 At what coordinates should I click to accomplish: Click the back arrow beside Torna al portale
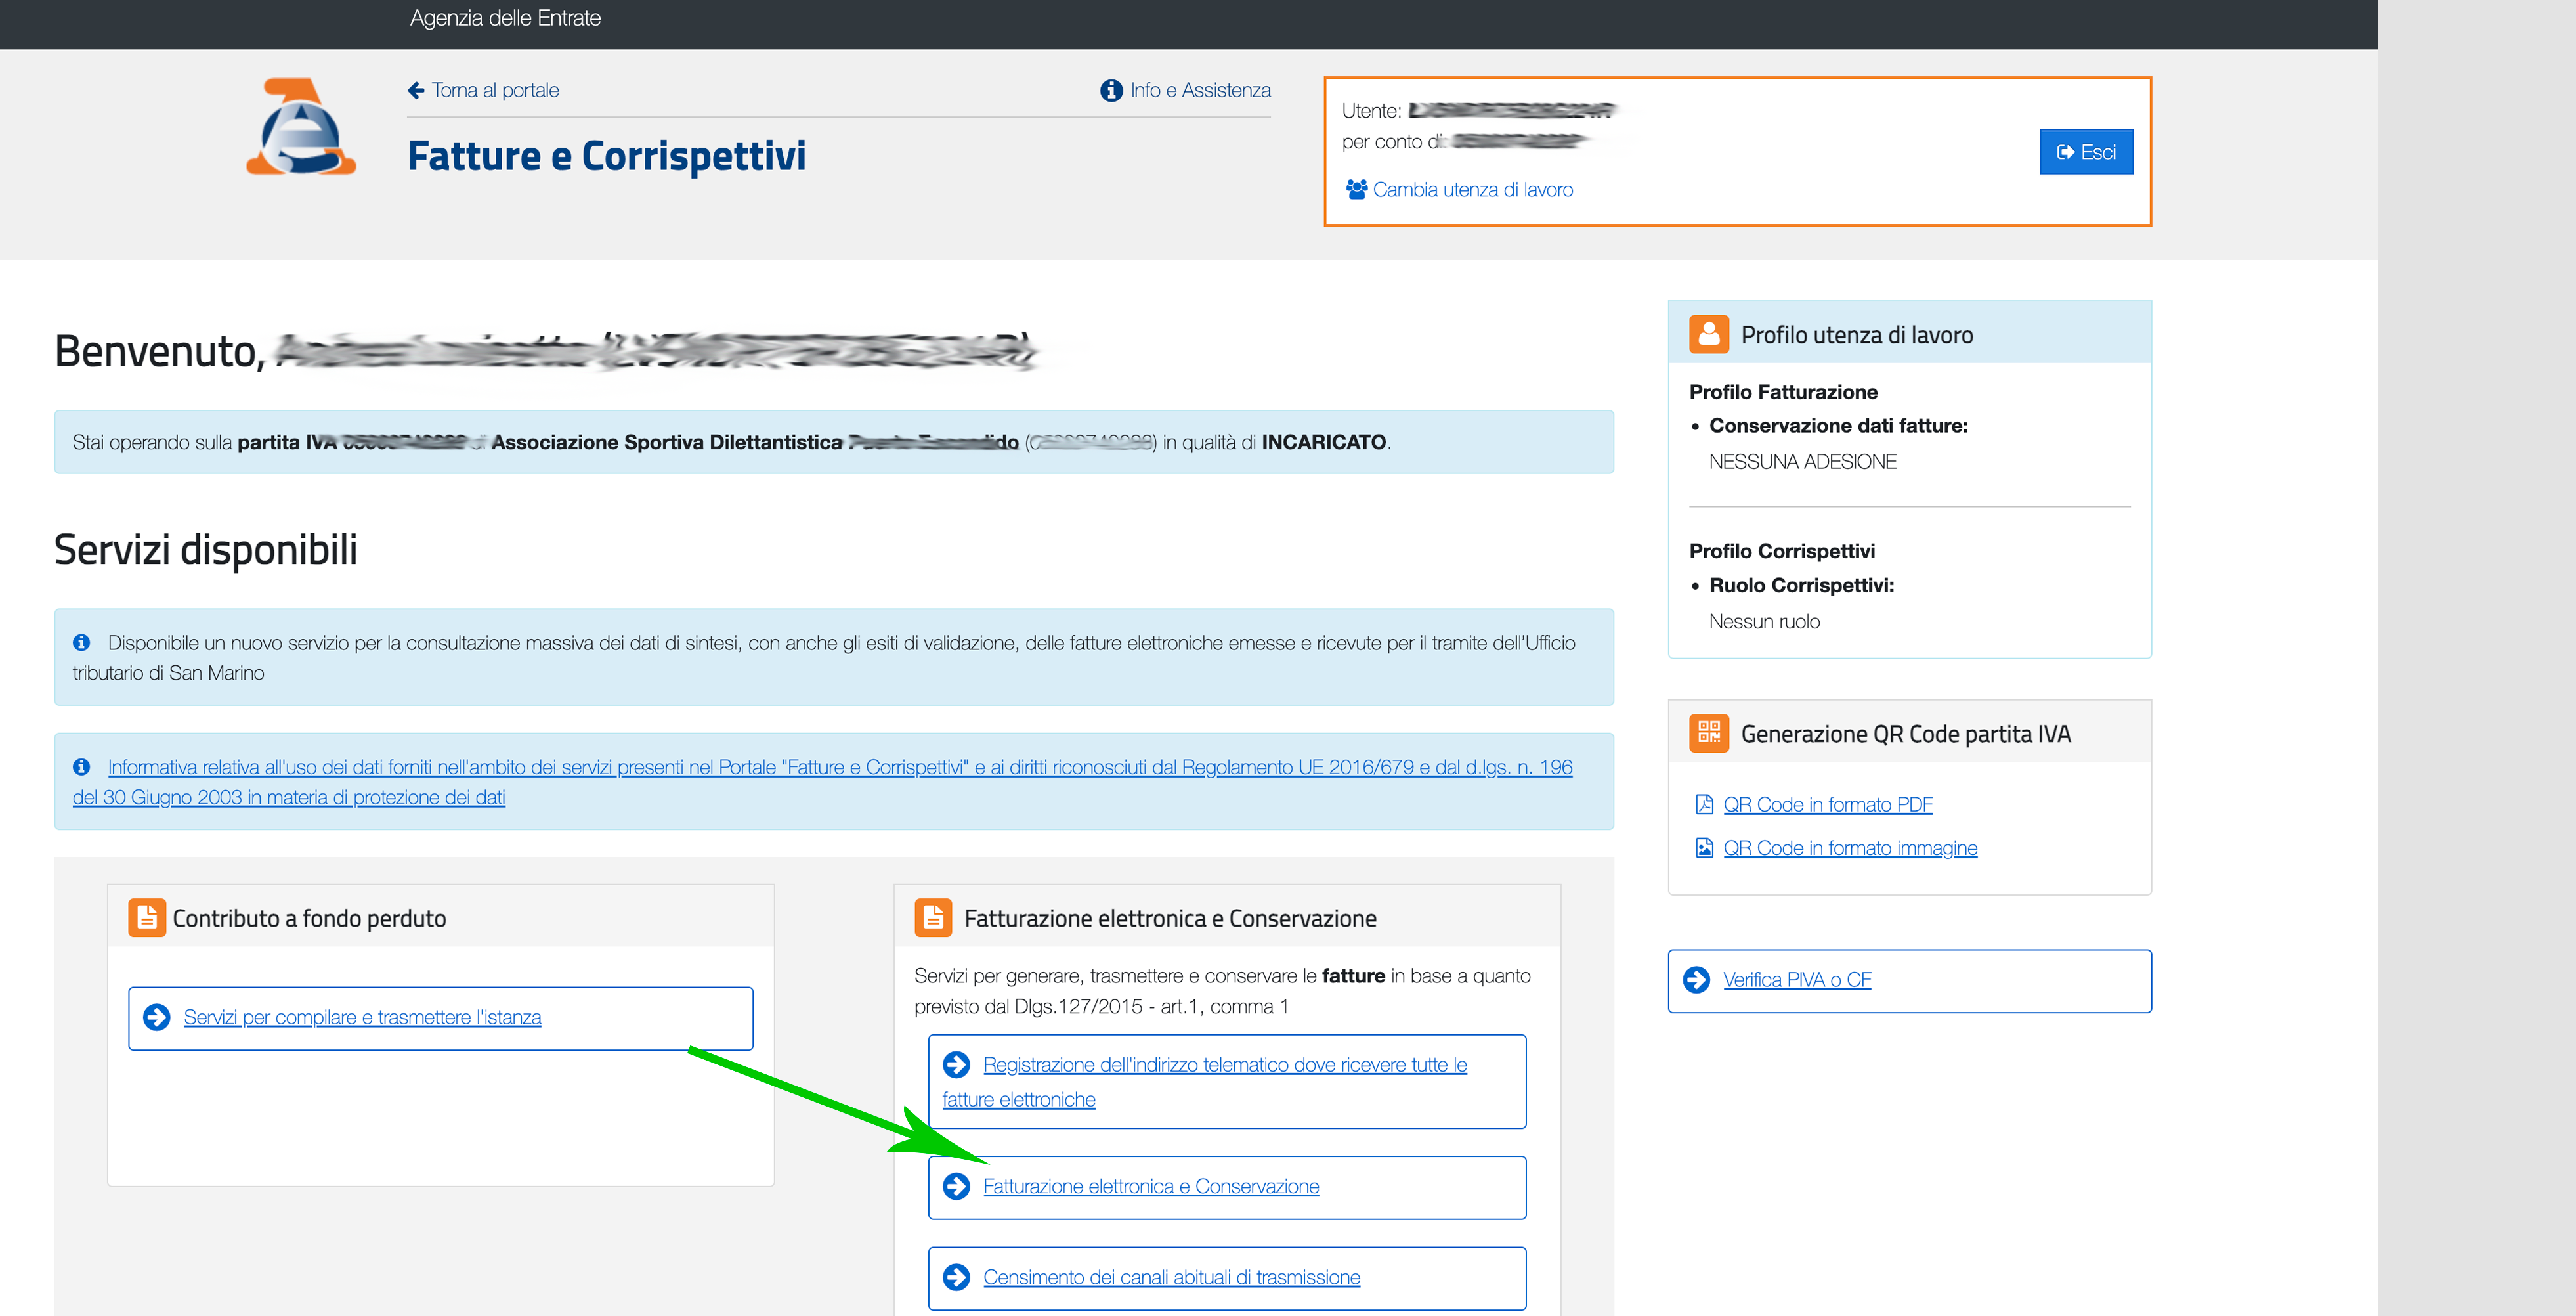(416, 91)
